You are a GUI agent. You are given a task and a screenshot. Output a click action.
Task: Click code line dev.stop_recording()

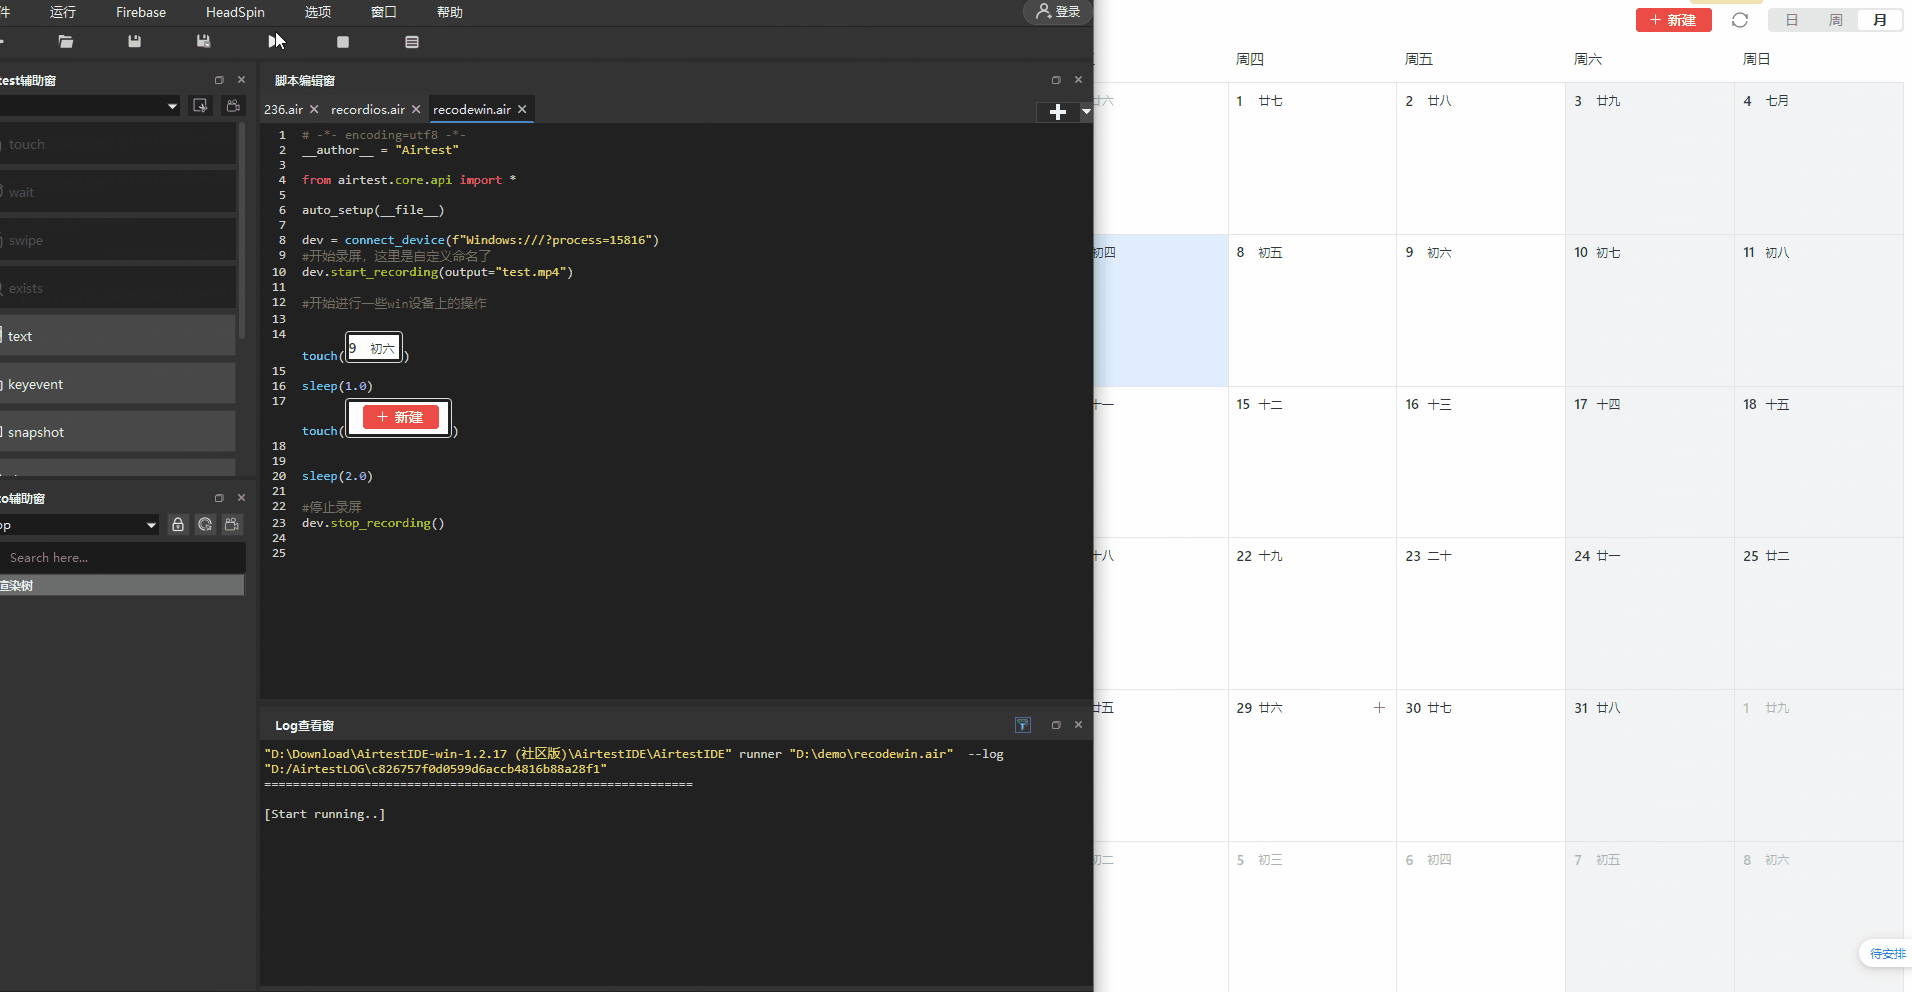pyautogui.click(x=373, y=523)
